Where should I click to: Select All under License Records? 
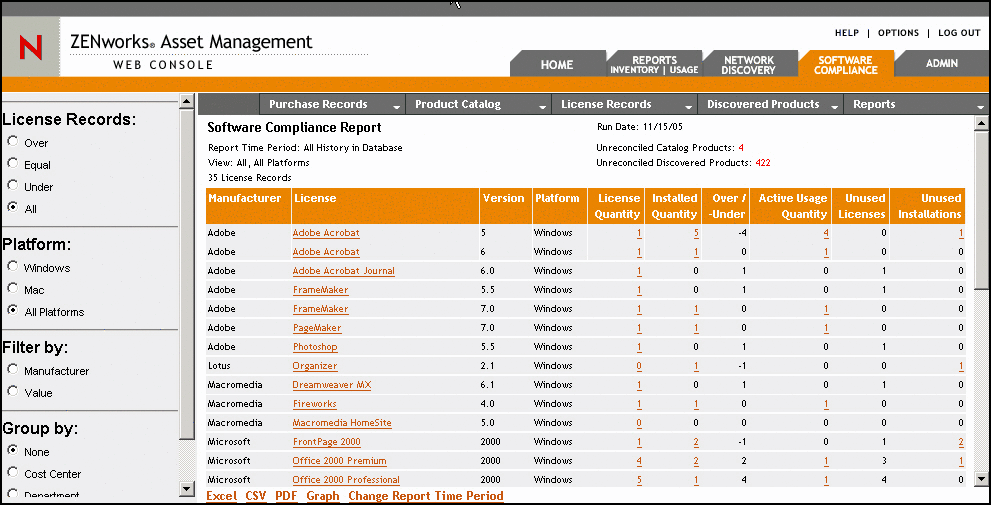pos(12,207)
